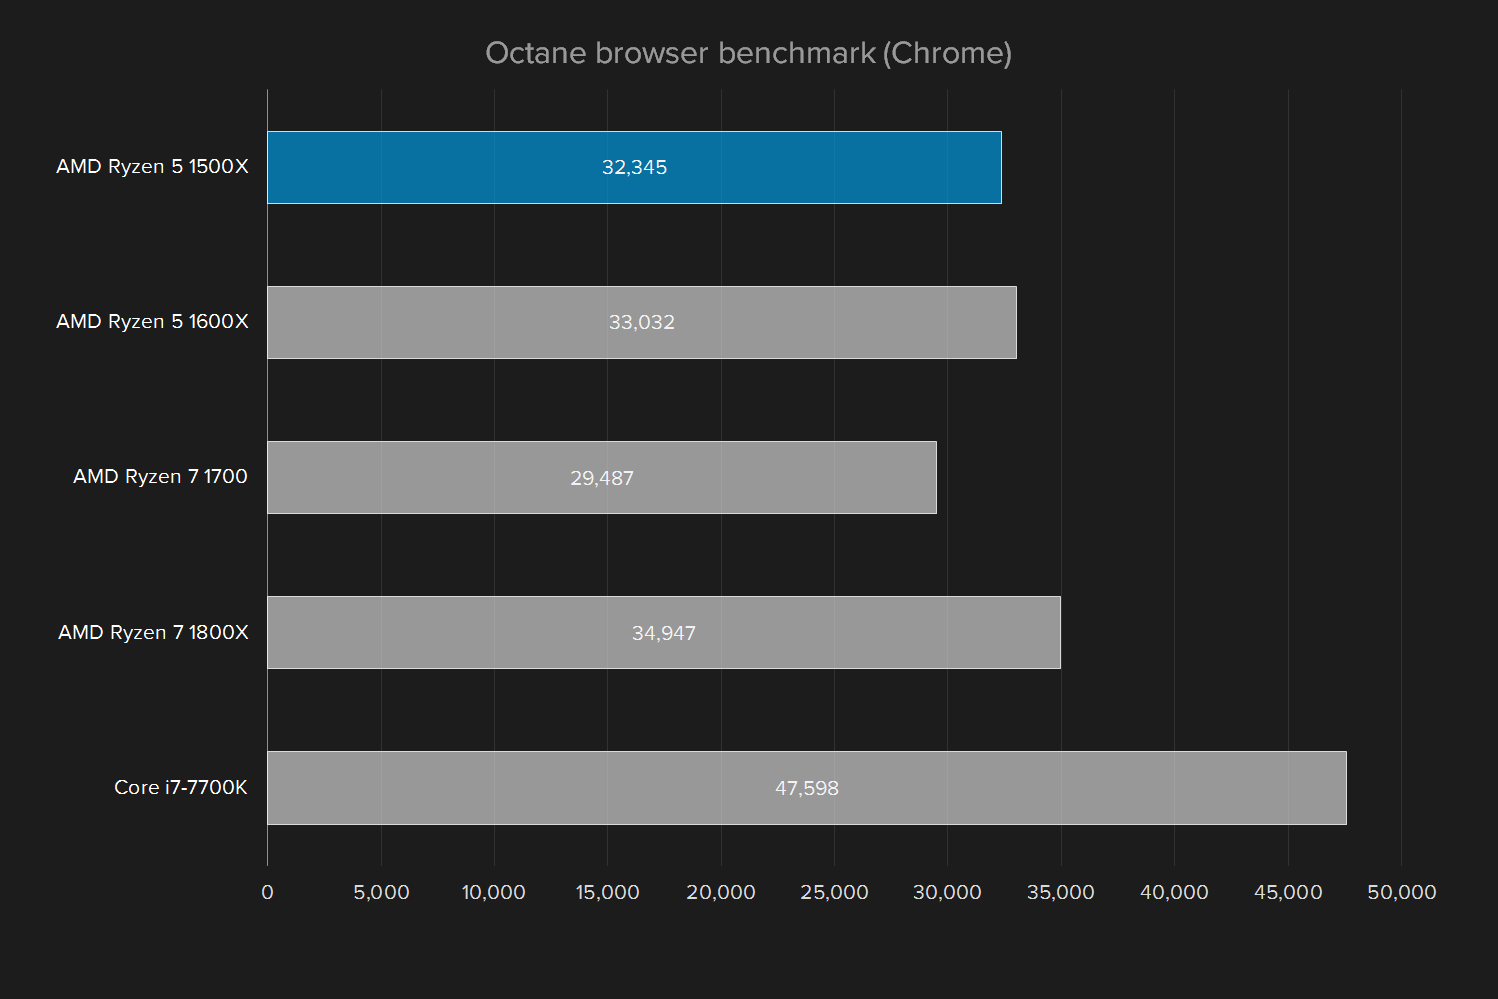Click the 'AMD Ryzen 7 1800X' axis label
This screenshot has height=999, width=1498.
point(153,632)
